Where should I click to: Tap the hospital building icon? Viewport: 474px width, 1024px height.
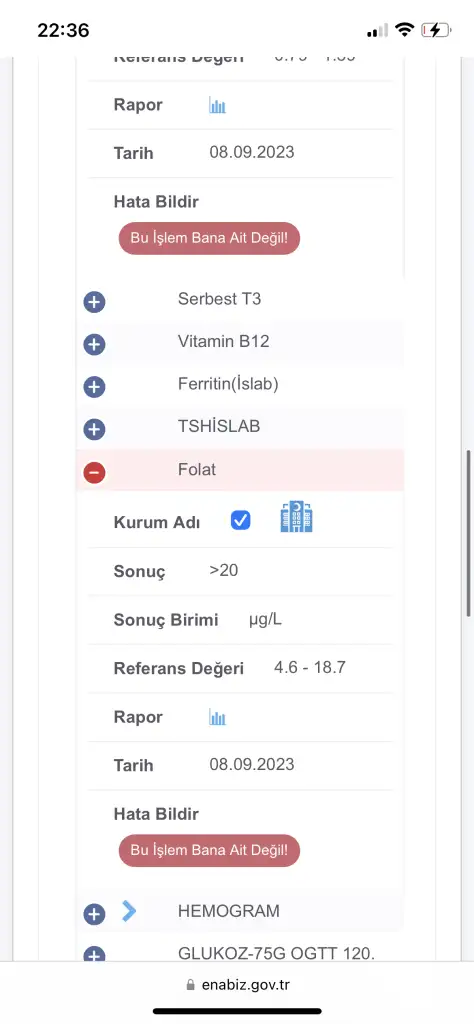click(x=296, y=517)
